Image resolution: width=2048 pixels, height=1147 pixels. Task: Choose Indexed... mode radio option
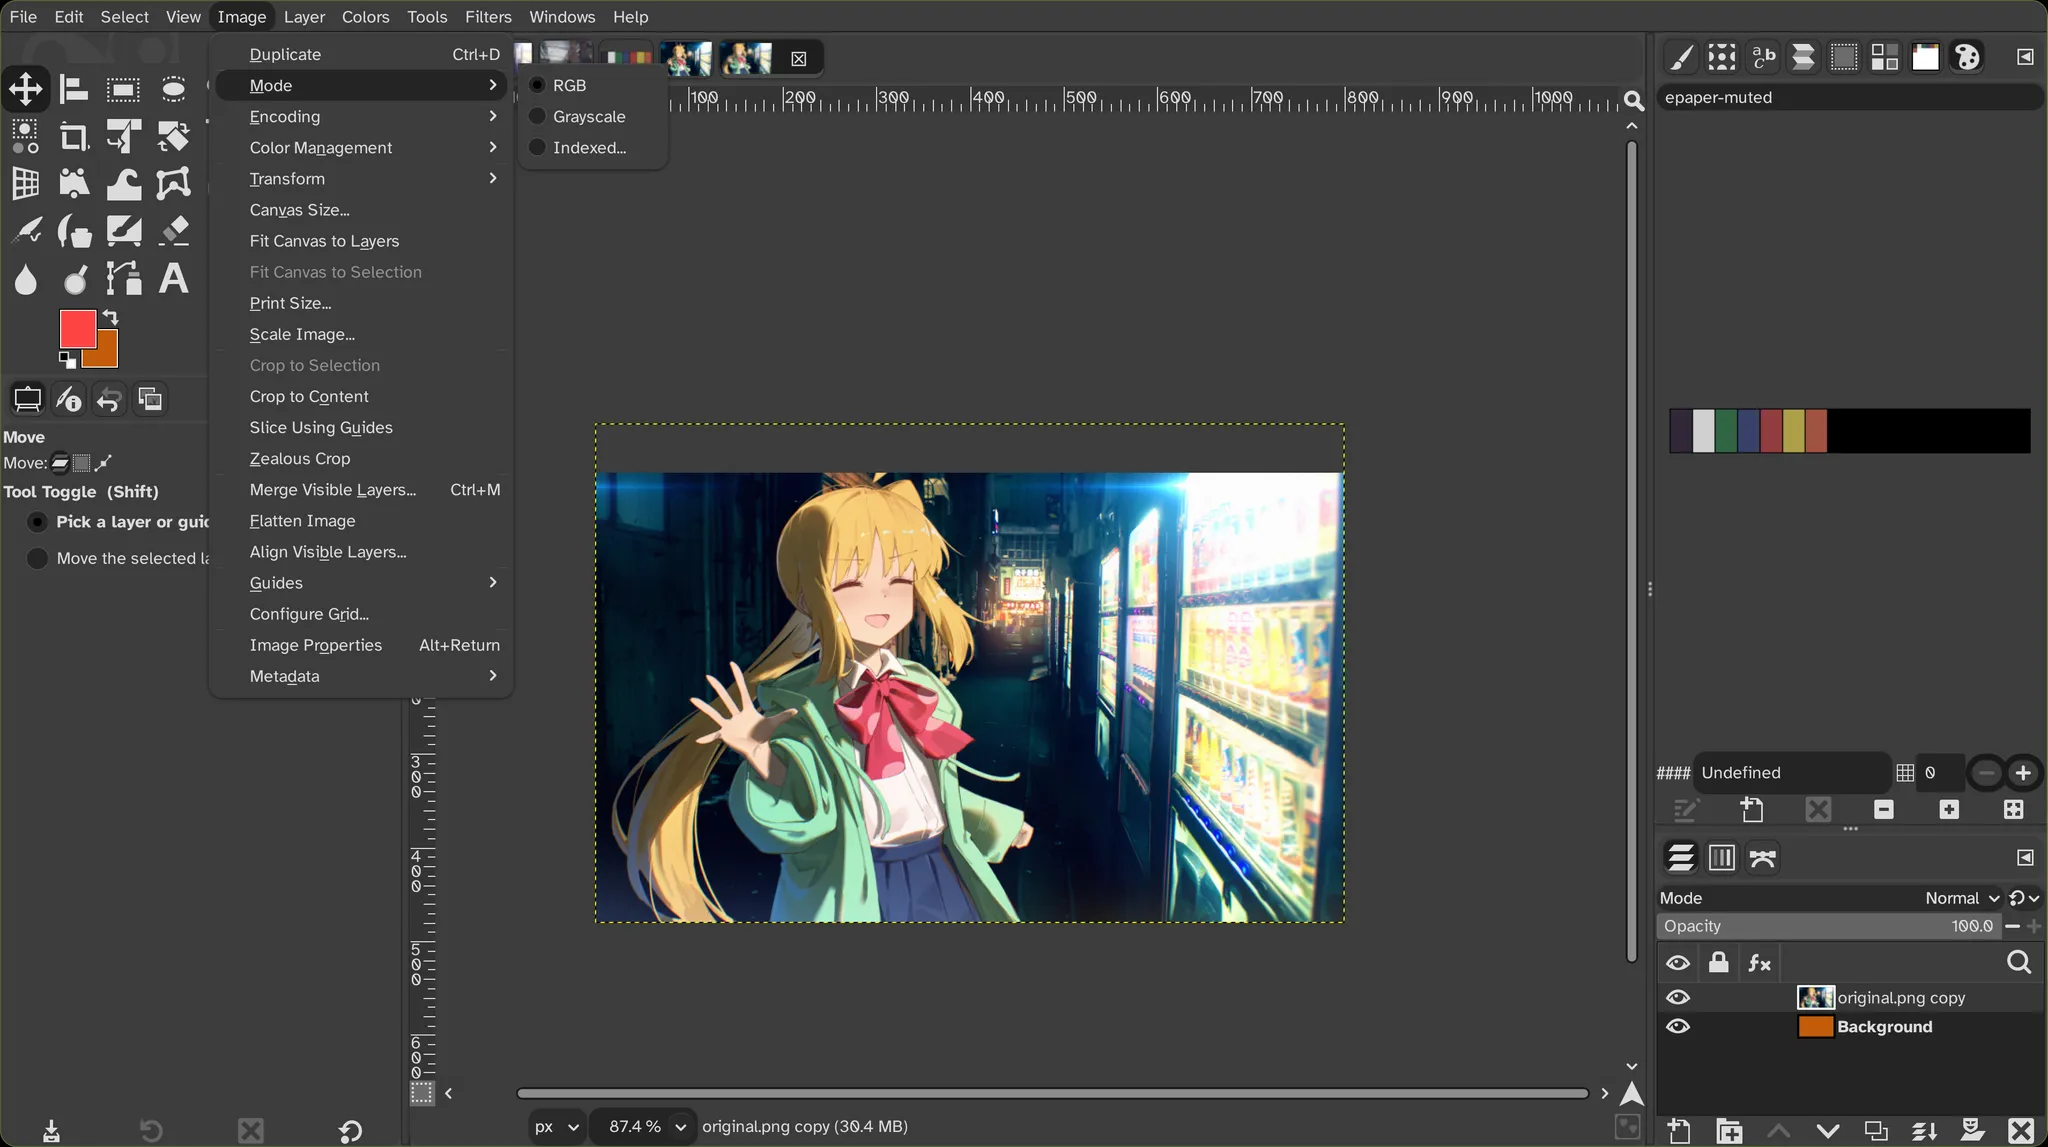[537, 147]
